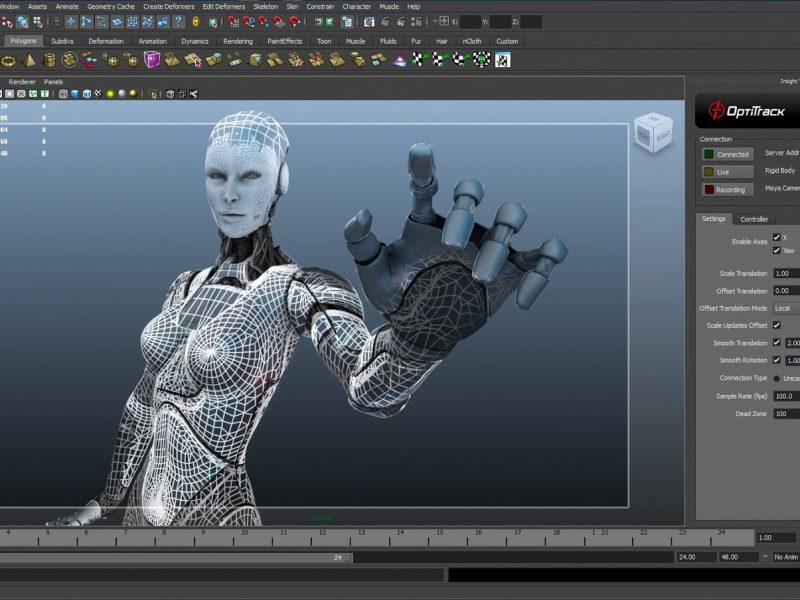The image size is (800, 600).
Task: Select the polygon torus shelf icon
Action: (x=8, y=61)
